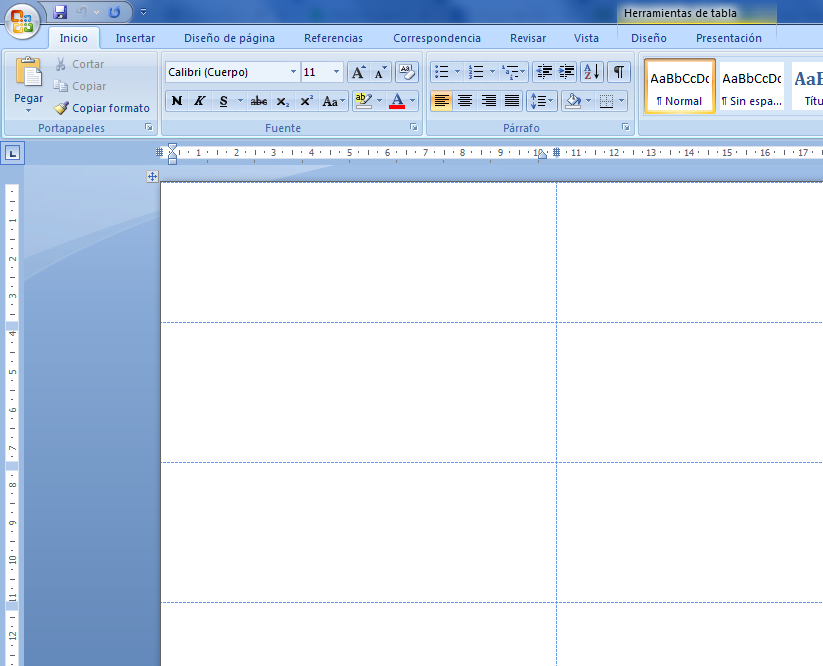The width and height of the screenshot is (823, 666).
Task: Click inside the first table cell
Action: click(x=358, y=252)
